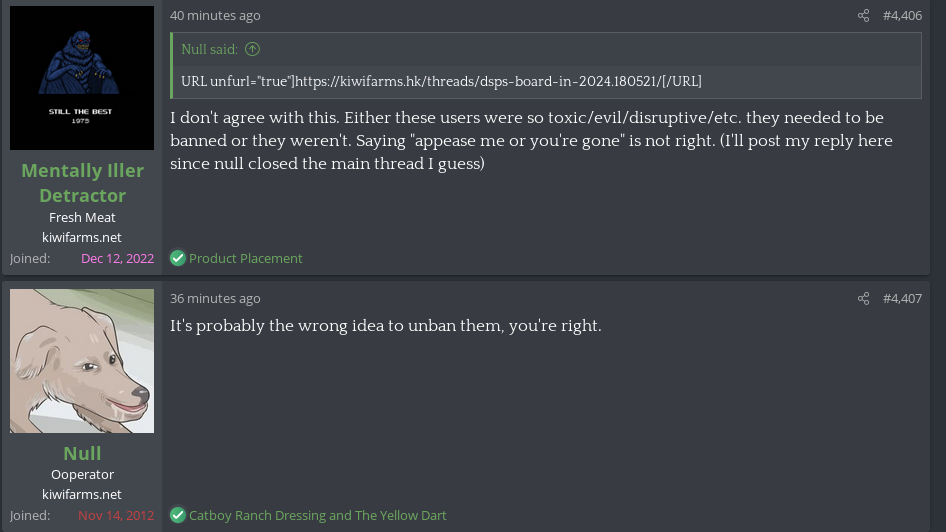Image resolution: width=946 pixels, height=532 pixels.
Task: Click share icon on post #4,406
Action: coord(863,16)
